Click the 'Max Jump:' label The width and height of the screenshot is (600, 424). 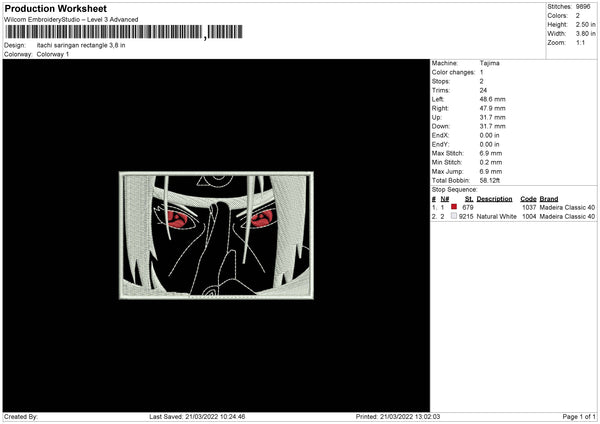point(447,171)
